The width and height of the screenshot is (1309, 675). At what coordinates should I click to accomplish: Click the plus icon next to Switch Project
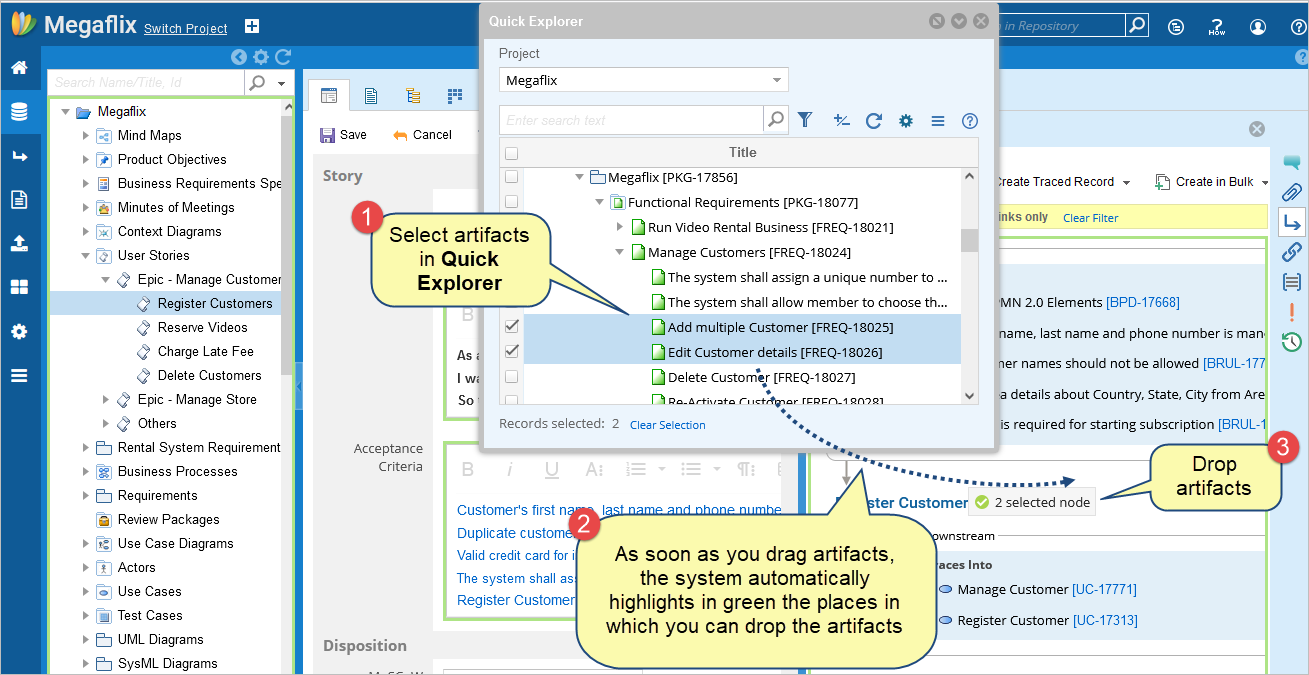(x=252, y=27)
